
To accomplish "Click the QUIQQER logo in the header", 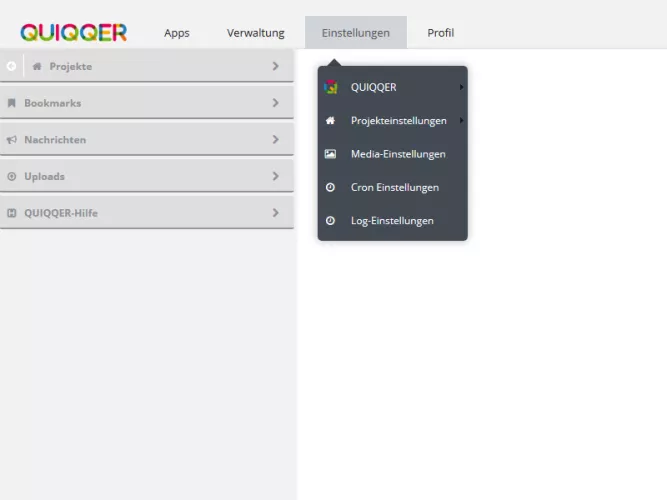I will coord(73,32).
